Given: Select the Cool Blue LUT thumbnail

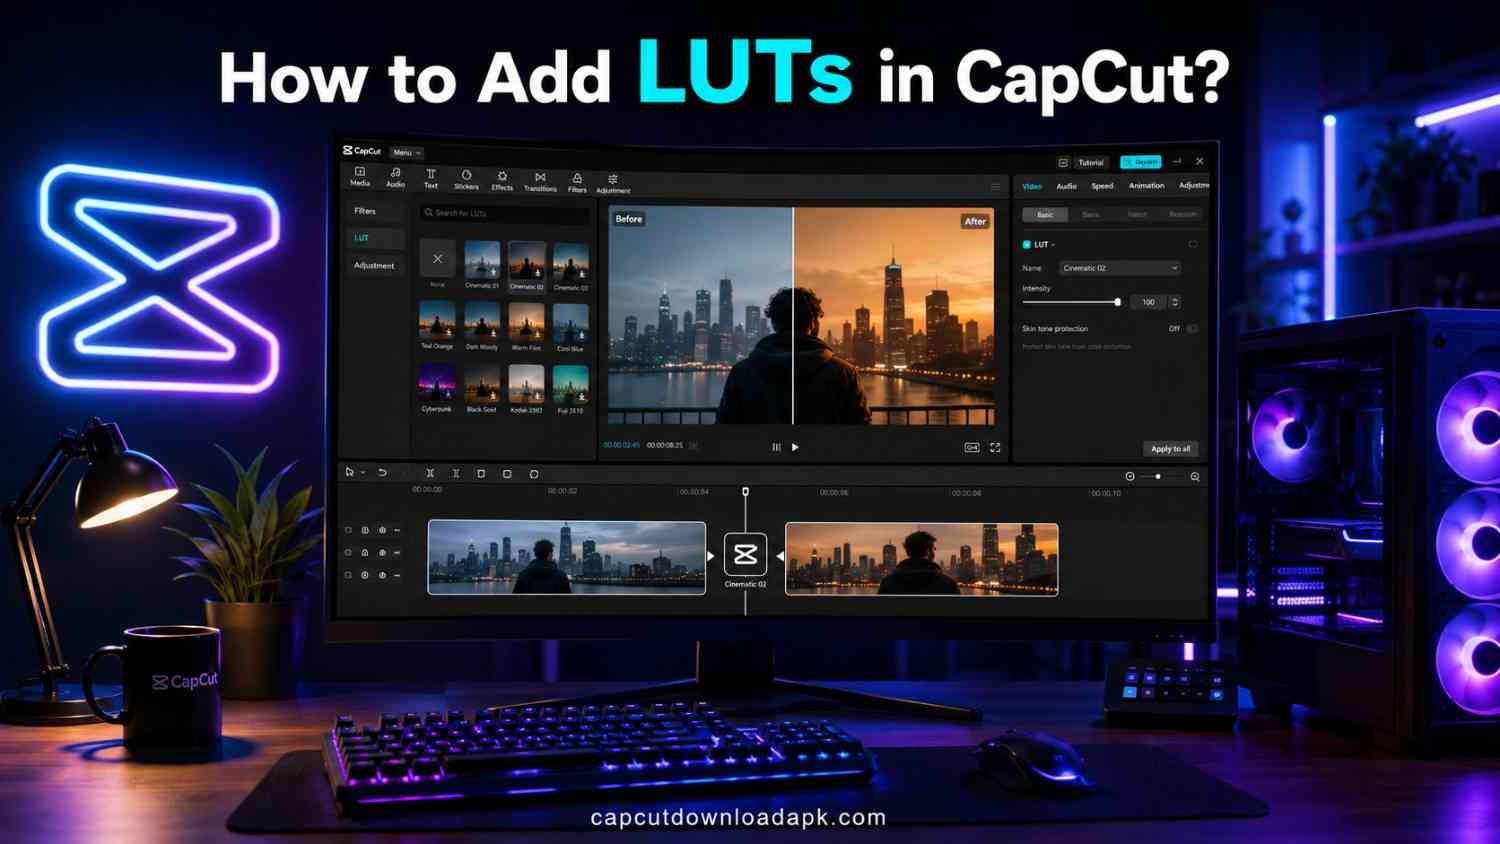Looking at the screenshot, I should point(571,324).
